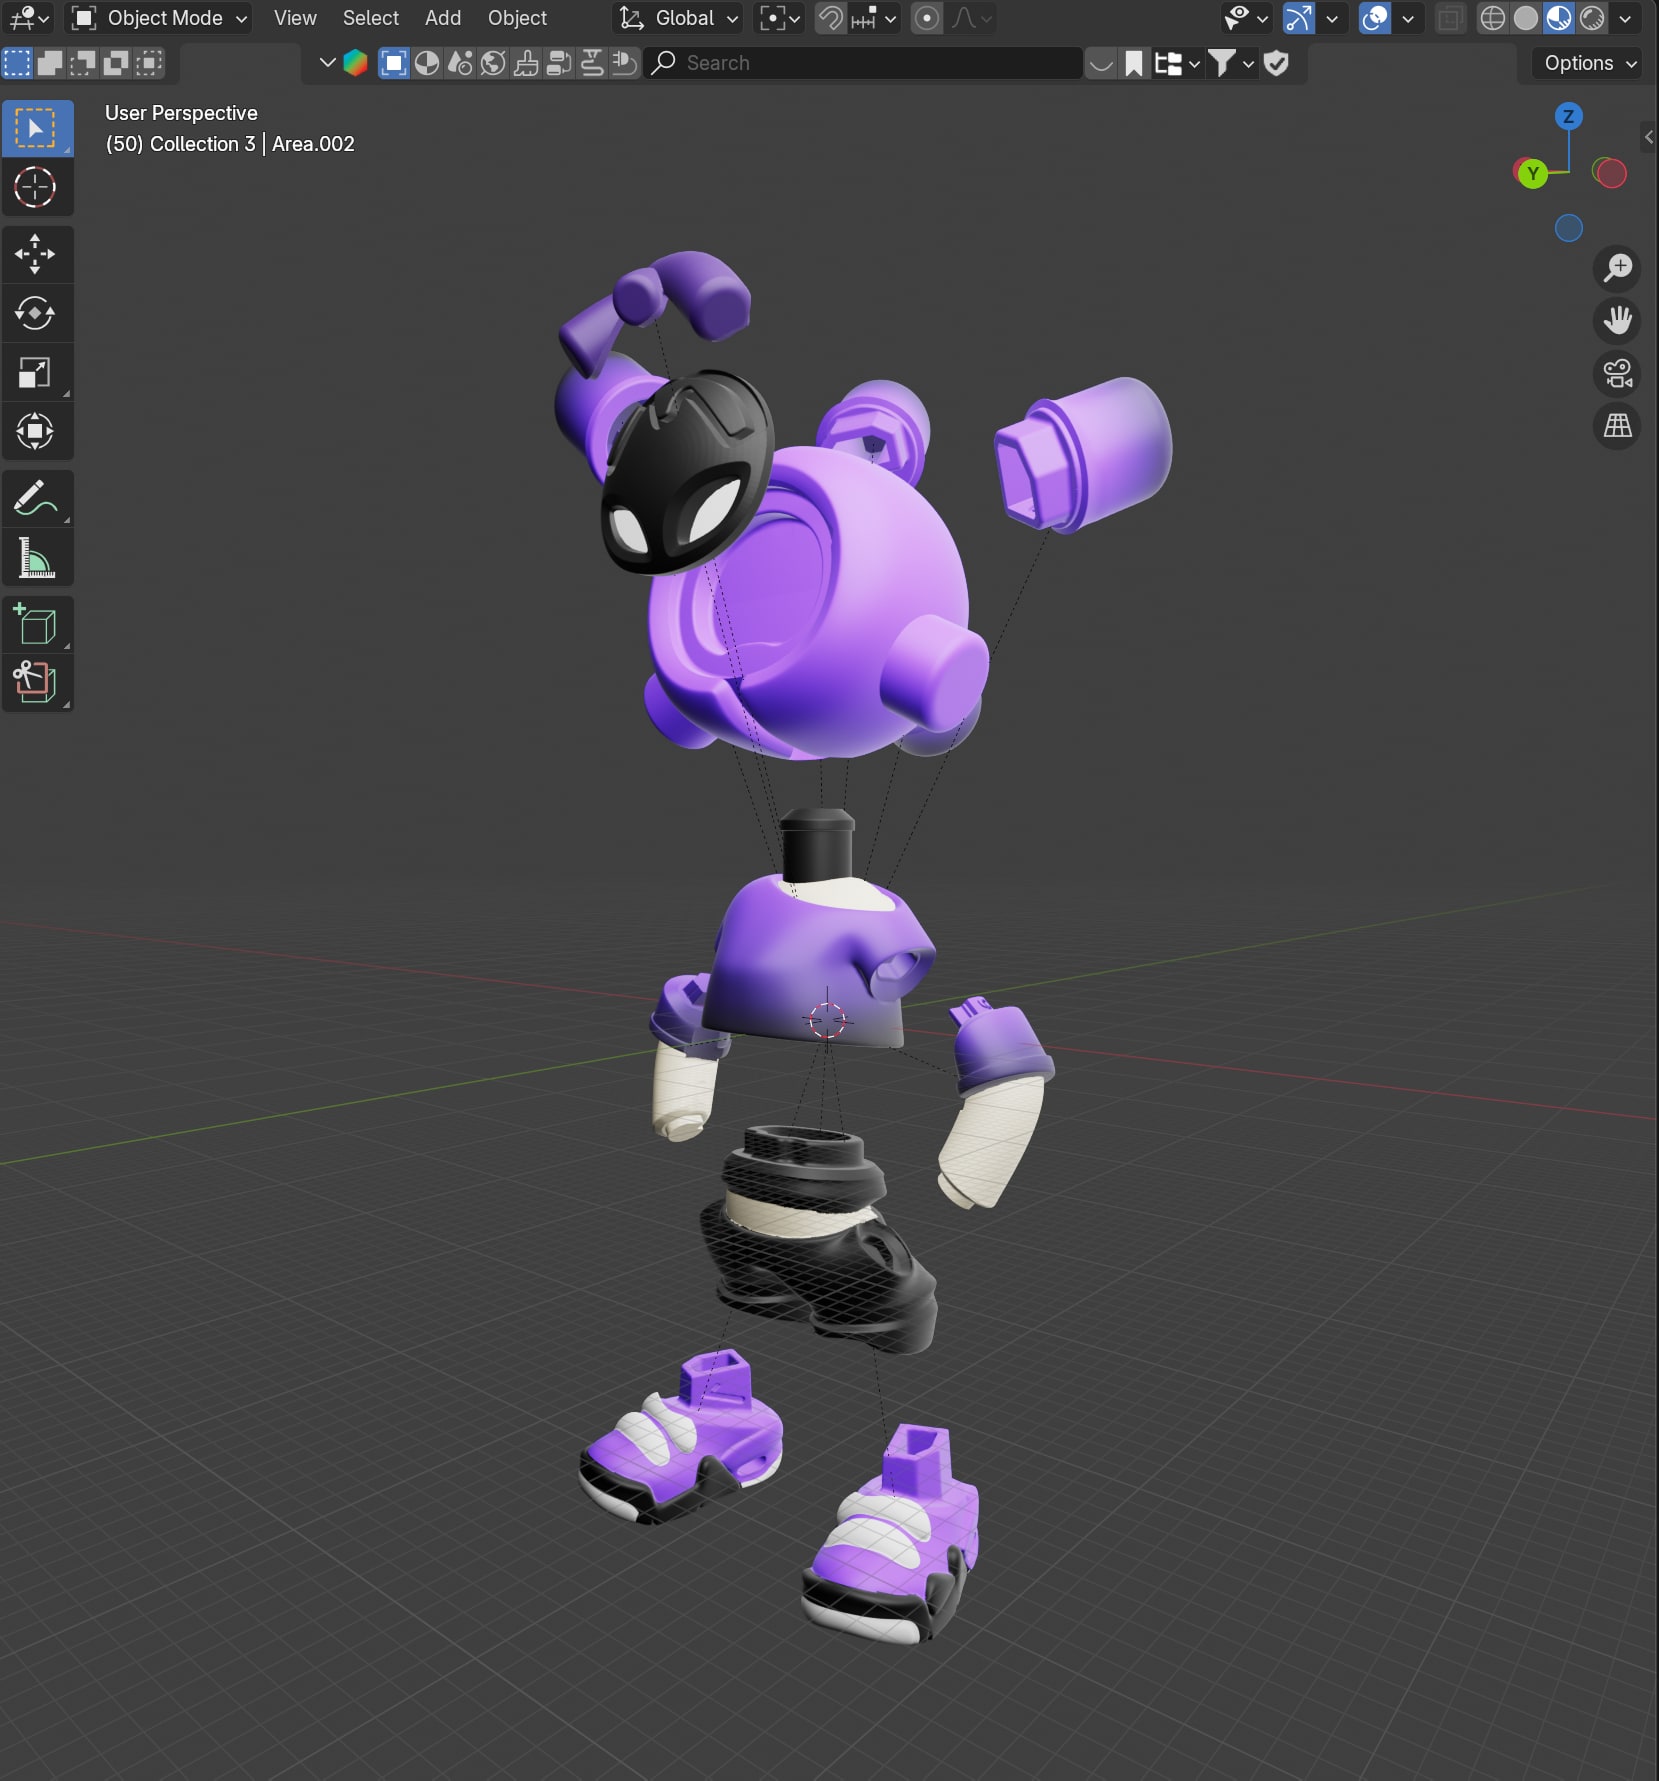Screen dimensions: 1659x1781
Task: Toggle X-ray mode
Action: 1449,18
